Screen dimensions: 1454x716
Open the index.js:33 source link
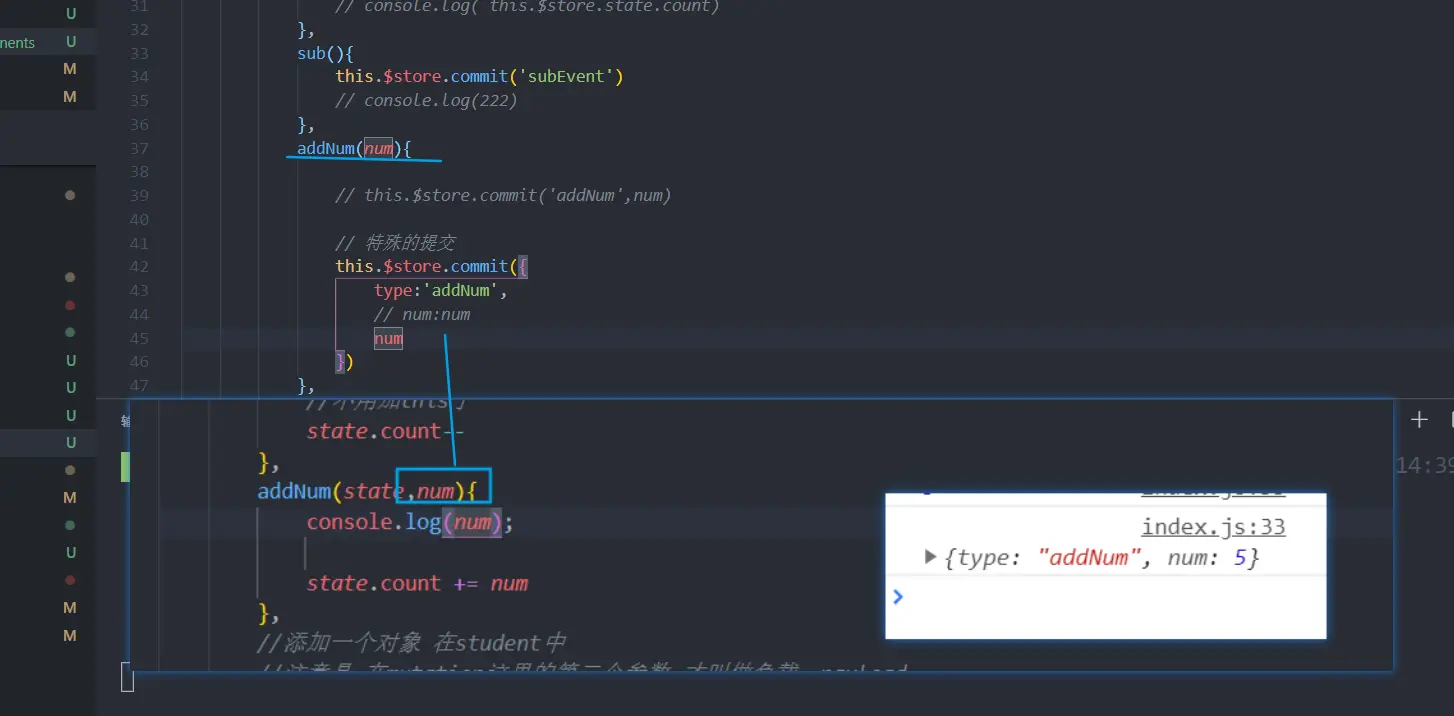tap(1213, 527)
